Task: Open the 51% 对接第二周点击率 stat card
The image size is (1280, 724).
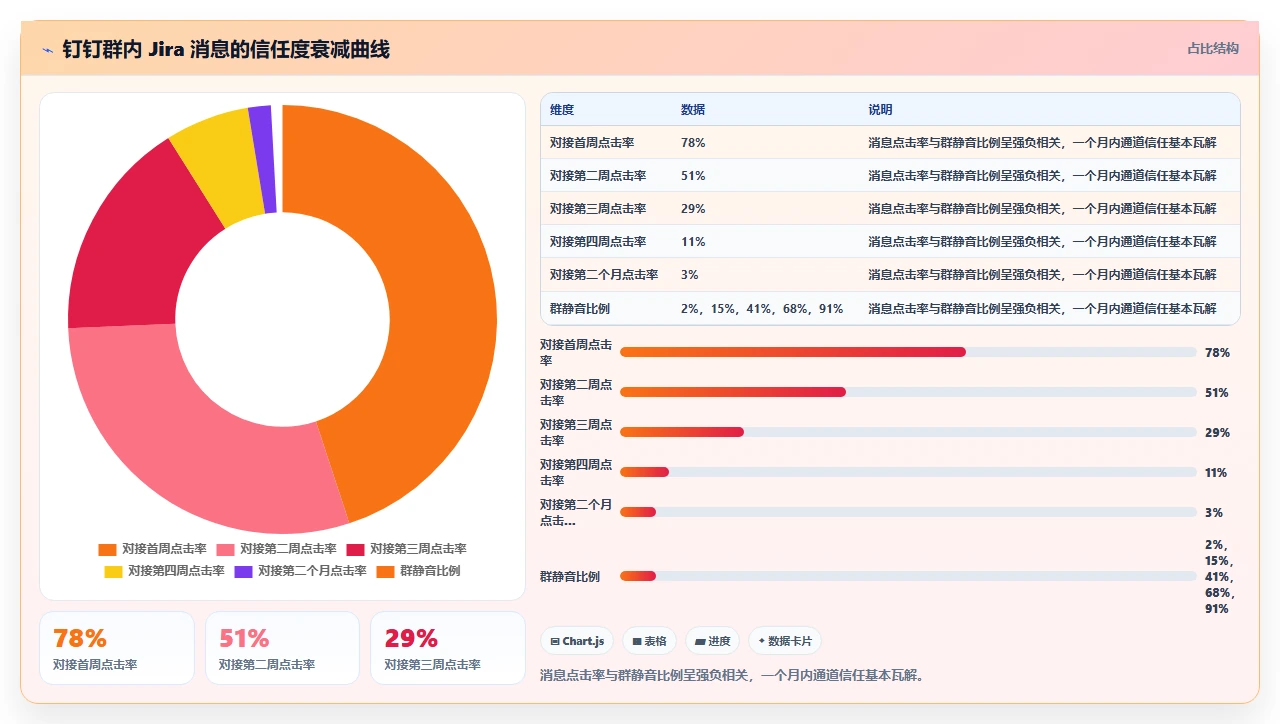Action: [282, 648]
